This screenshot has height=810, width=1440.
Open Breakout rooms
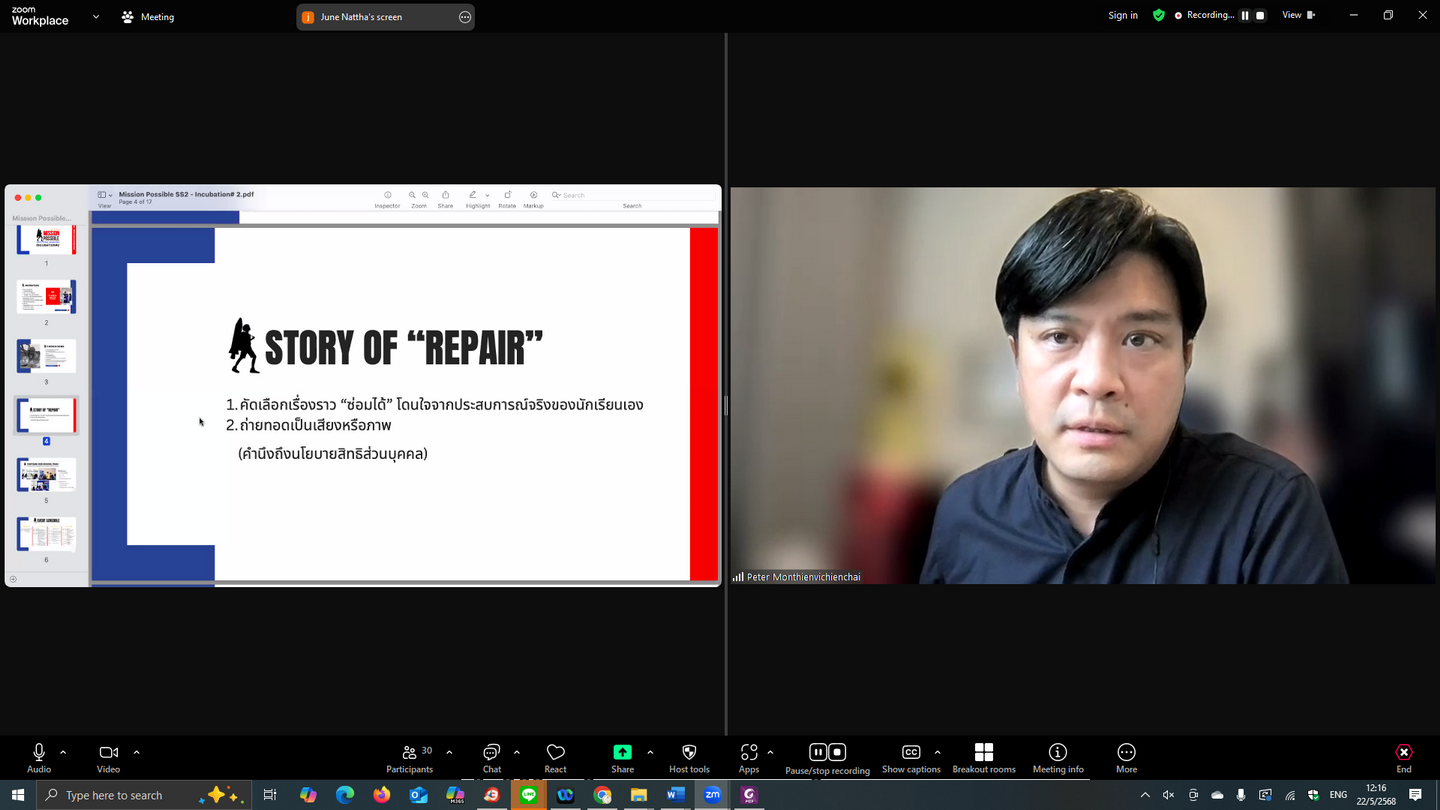click(x=983, y=758)
